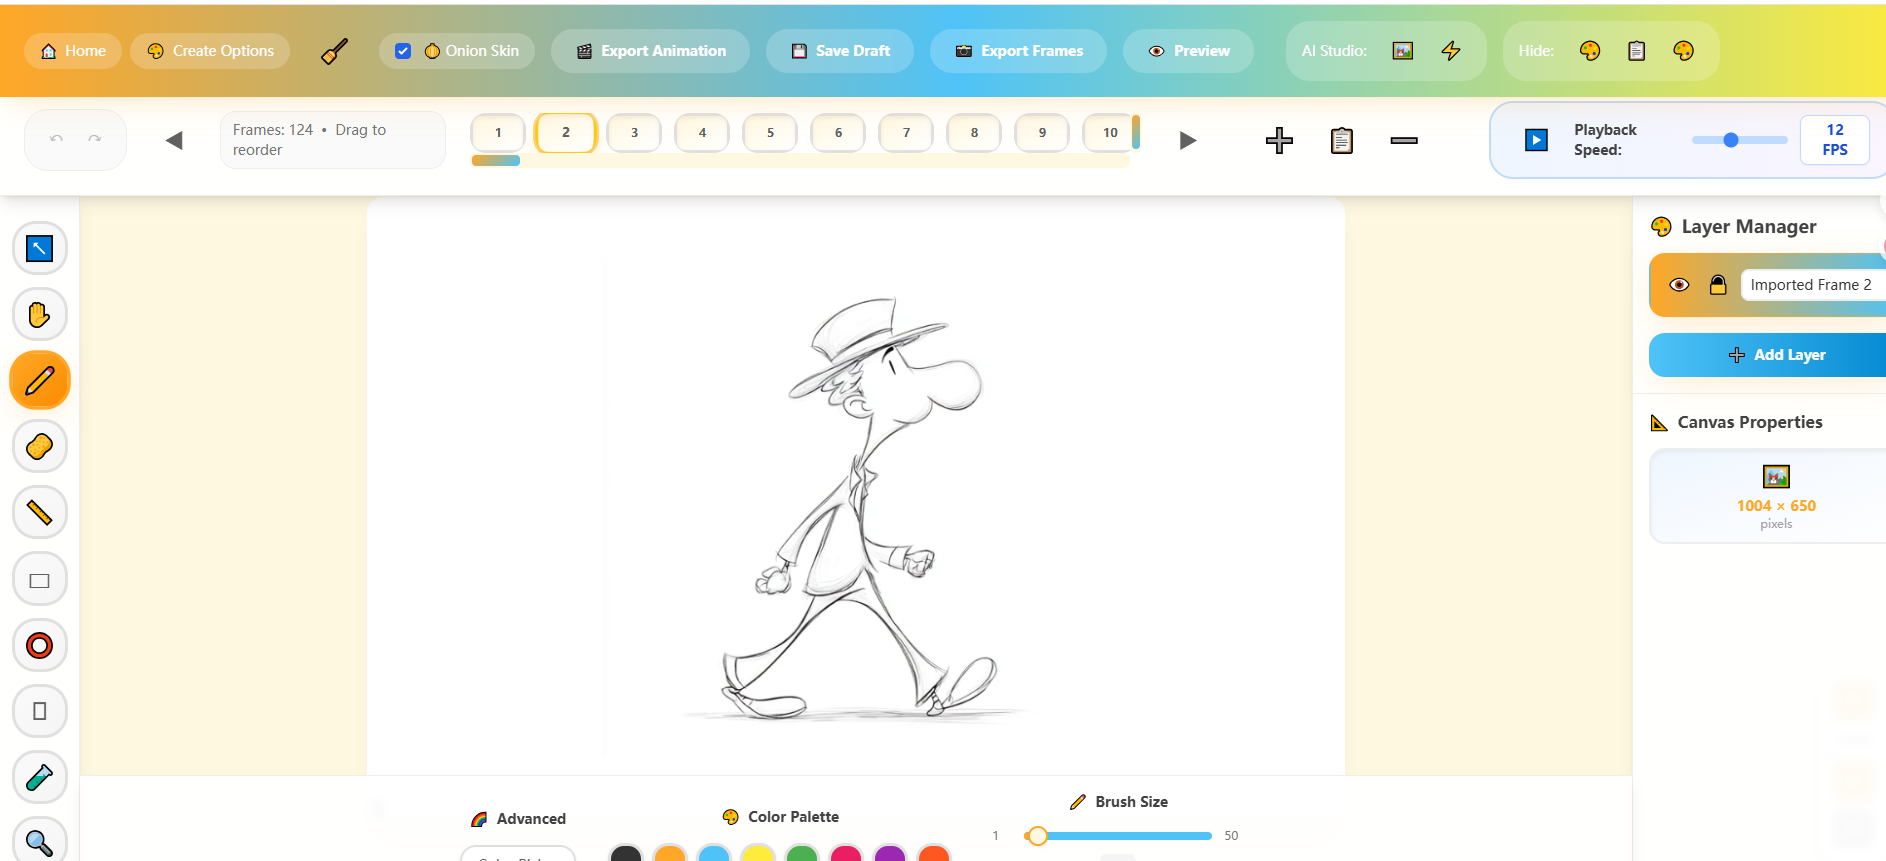Show the previous frames with the left arrow
Image resolution: width=1886 pixels, height=861 pixels.
point(174,140)
